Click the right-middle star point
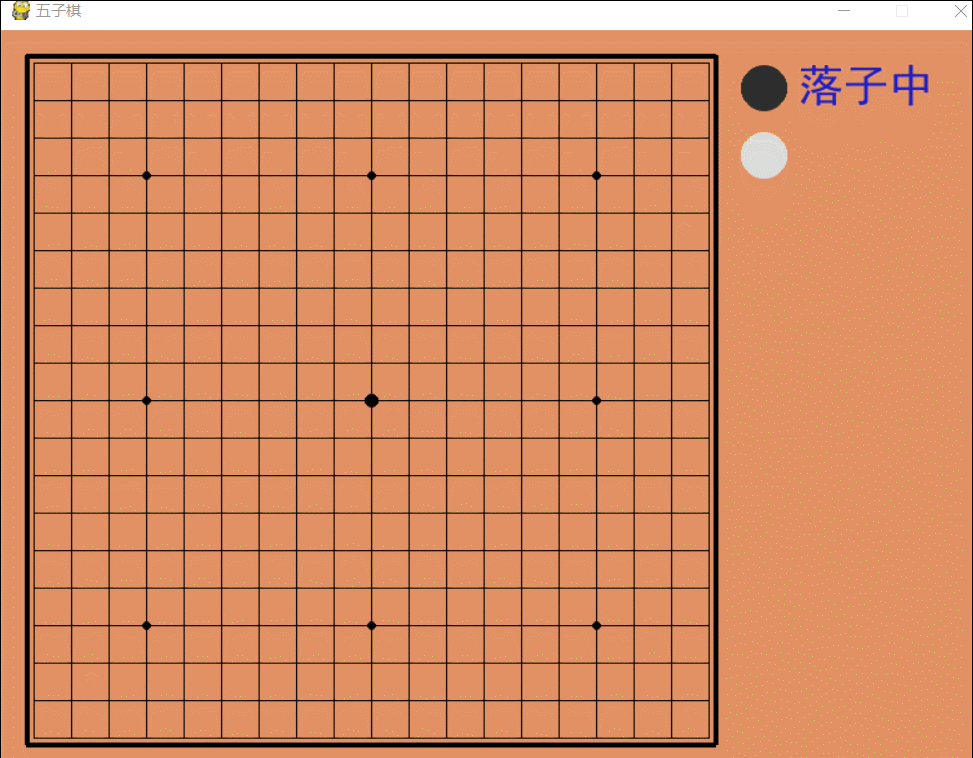The width and height of the screenshot is (973, 758). click(x=596, y=400)
